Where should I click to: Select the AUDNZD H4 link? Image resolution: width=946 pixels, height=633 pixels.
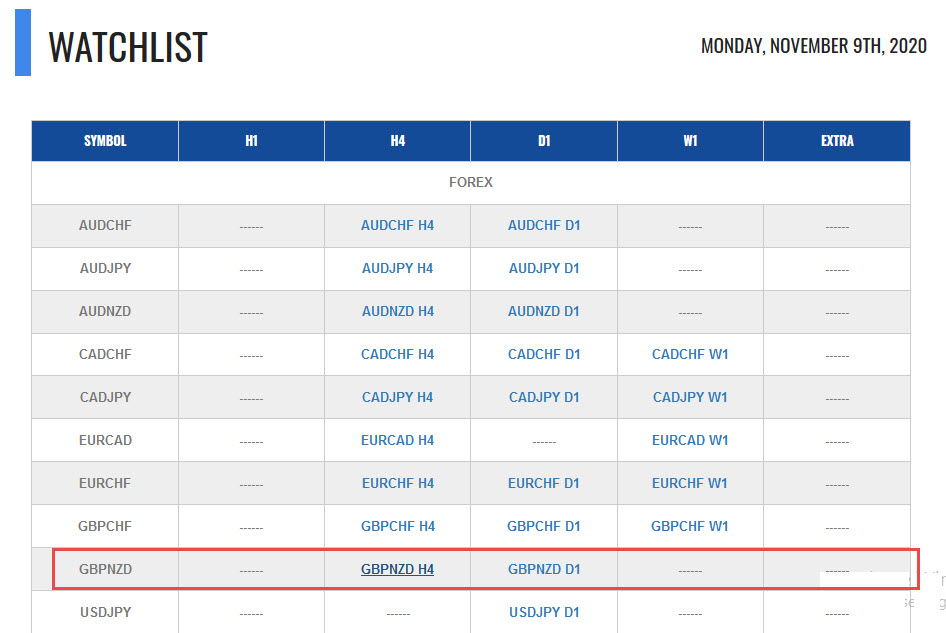pyautogui.click(x=398, y=311)
